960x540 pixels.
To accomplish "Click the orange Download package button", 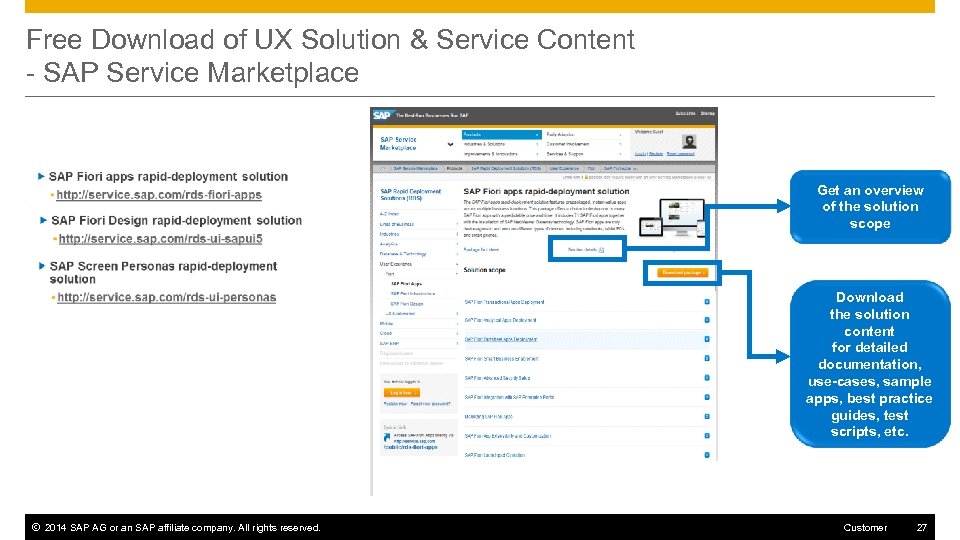I will point(682,272).
